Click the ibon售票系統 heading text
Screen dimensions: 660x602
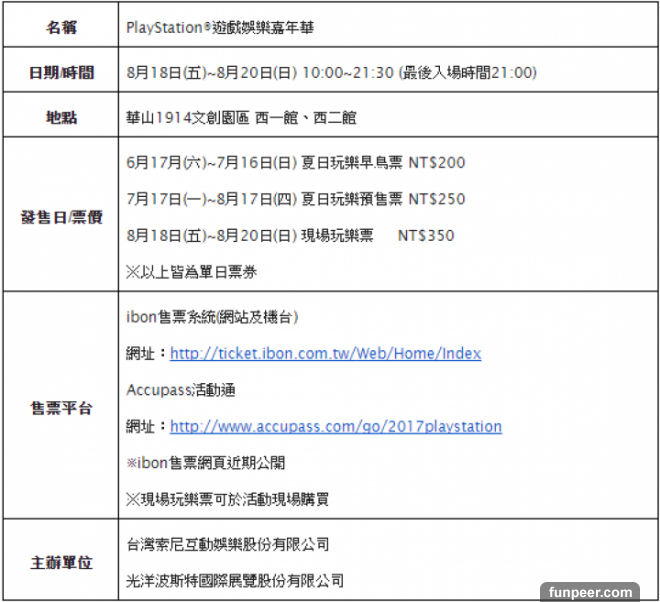212,317
